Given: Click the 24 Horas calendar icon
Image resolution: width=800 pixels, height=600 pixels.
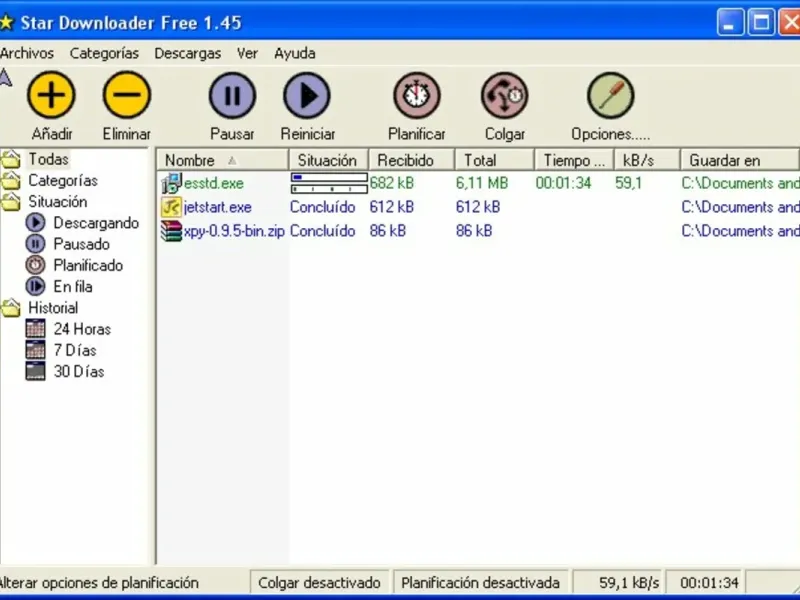Looking at the screenshot, I should [35, 329].
